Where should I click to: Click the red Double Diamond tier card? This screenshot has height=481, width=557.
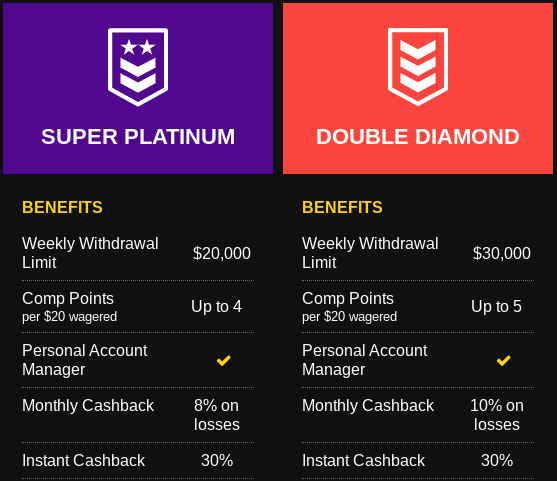coord(418,88)
